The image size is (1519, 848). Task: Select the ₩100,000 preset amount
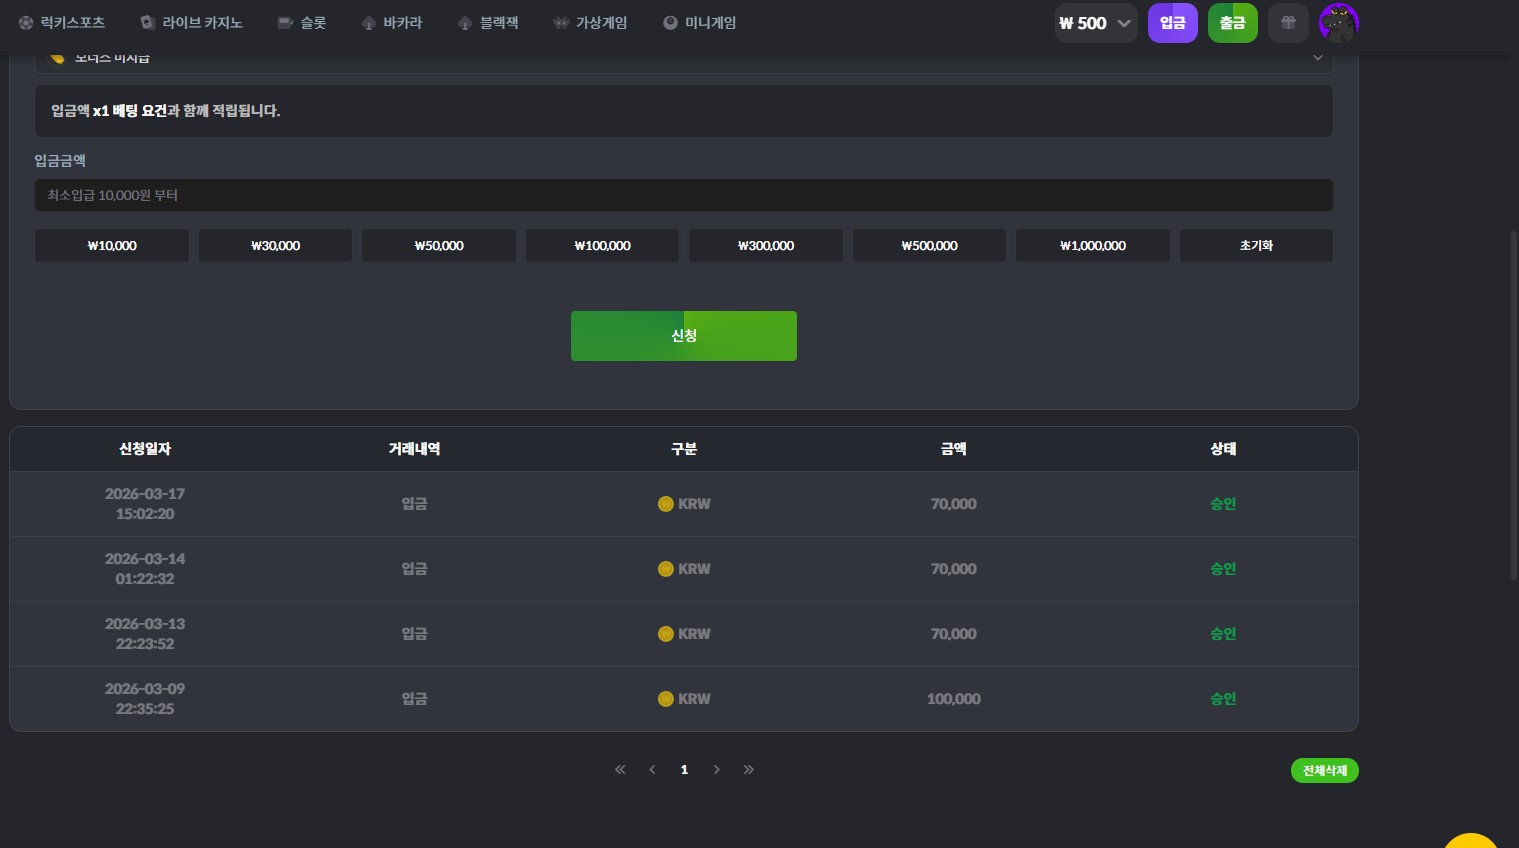(602, 246)
